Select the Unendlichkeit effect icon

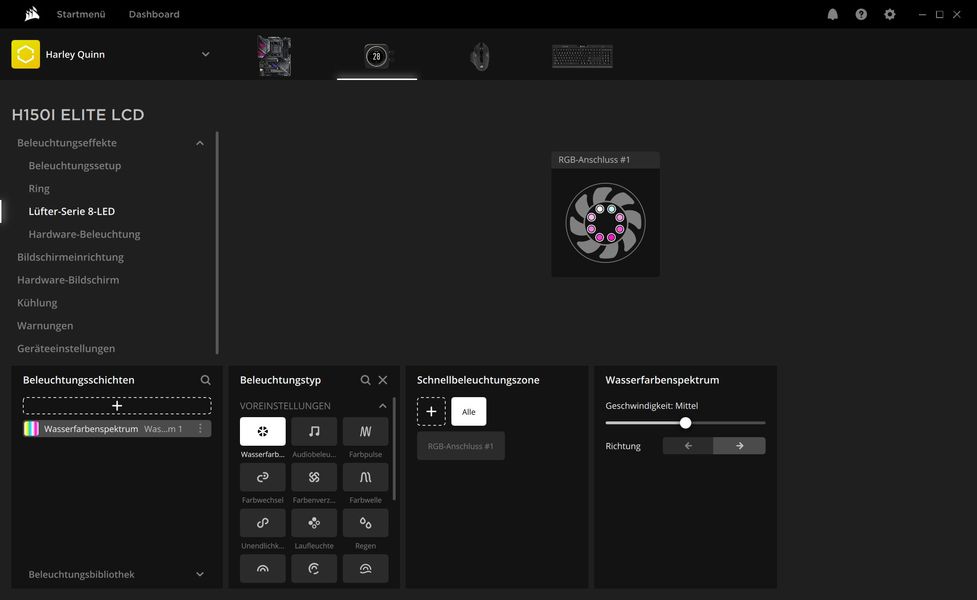click(x=263, y=523)
